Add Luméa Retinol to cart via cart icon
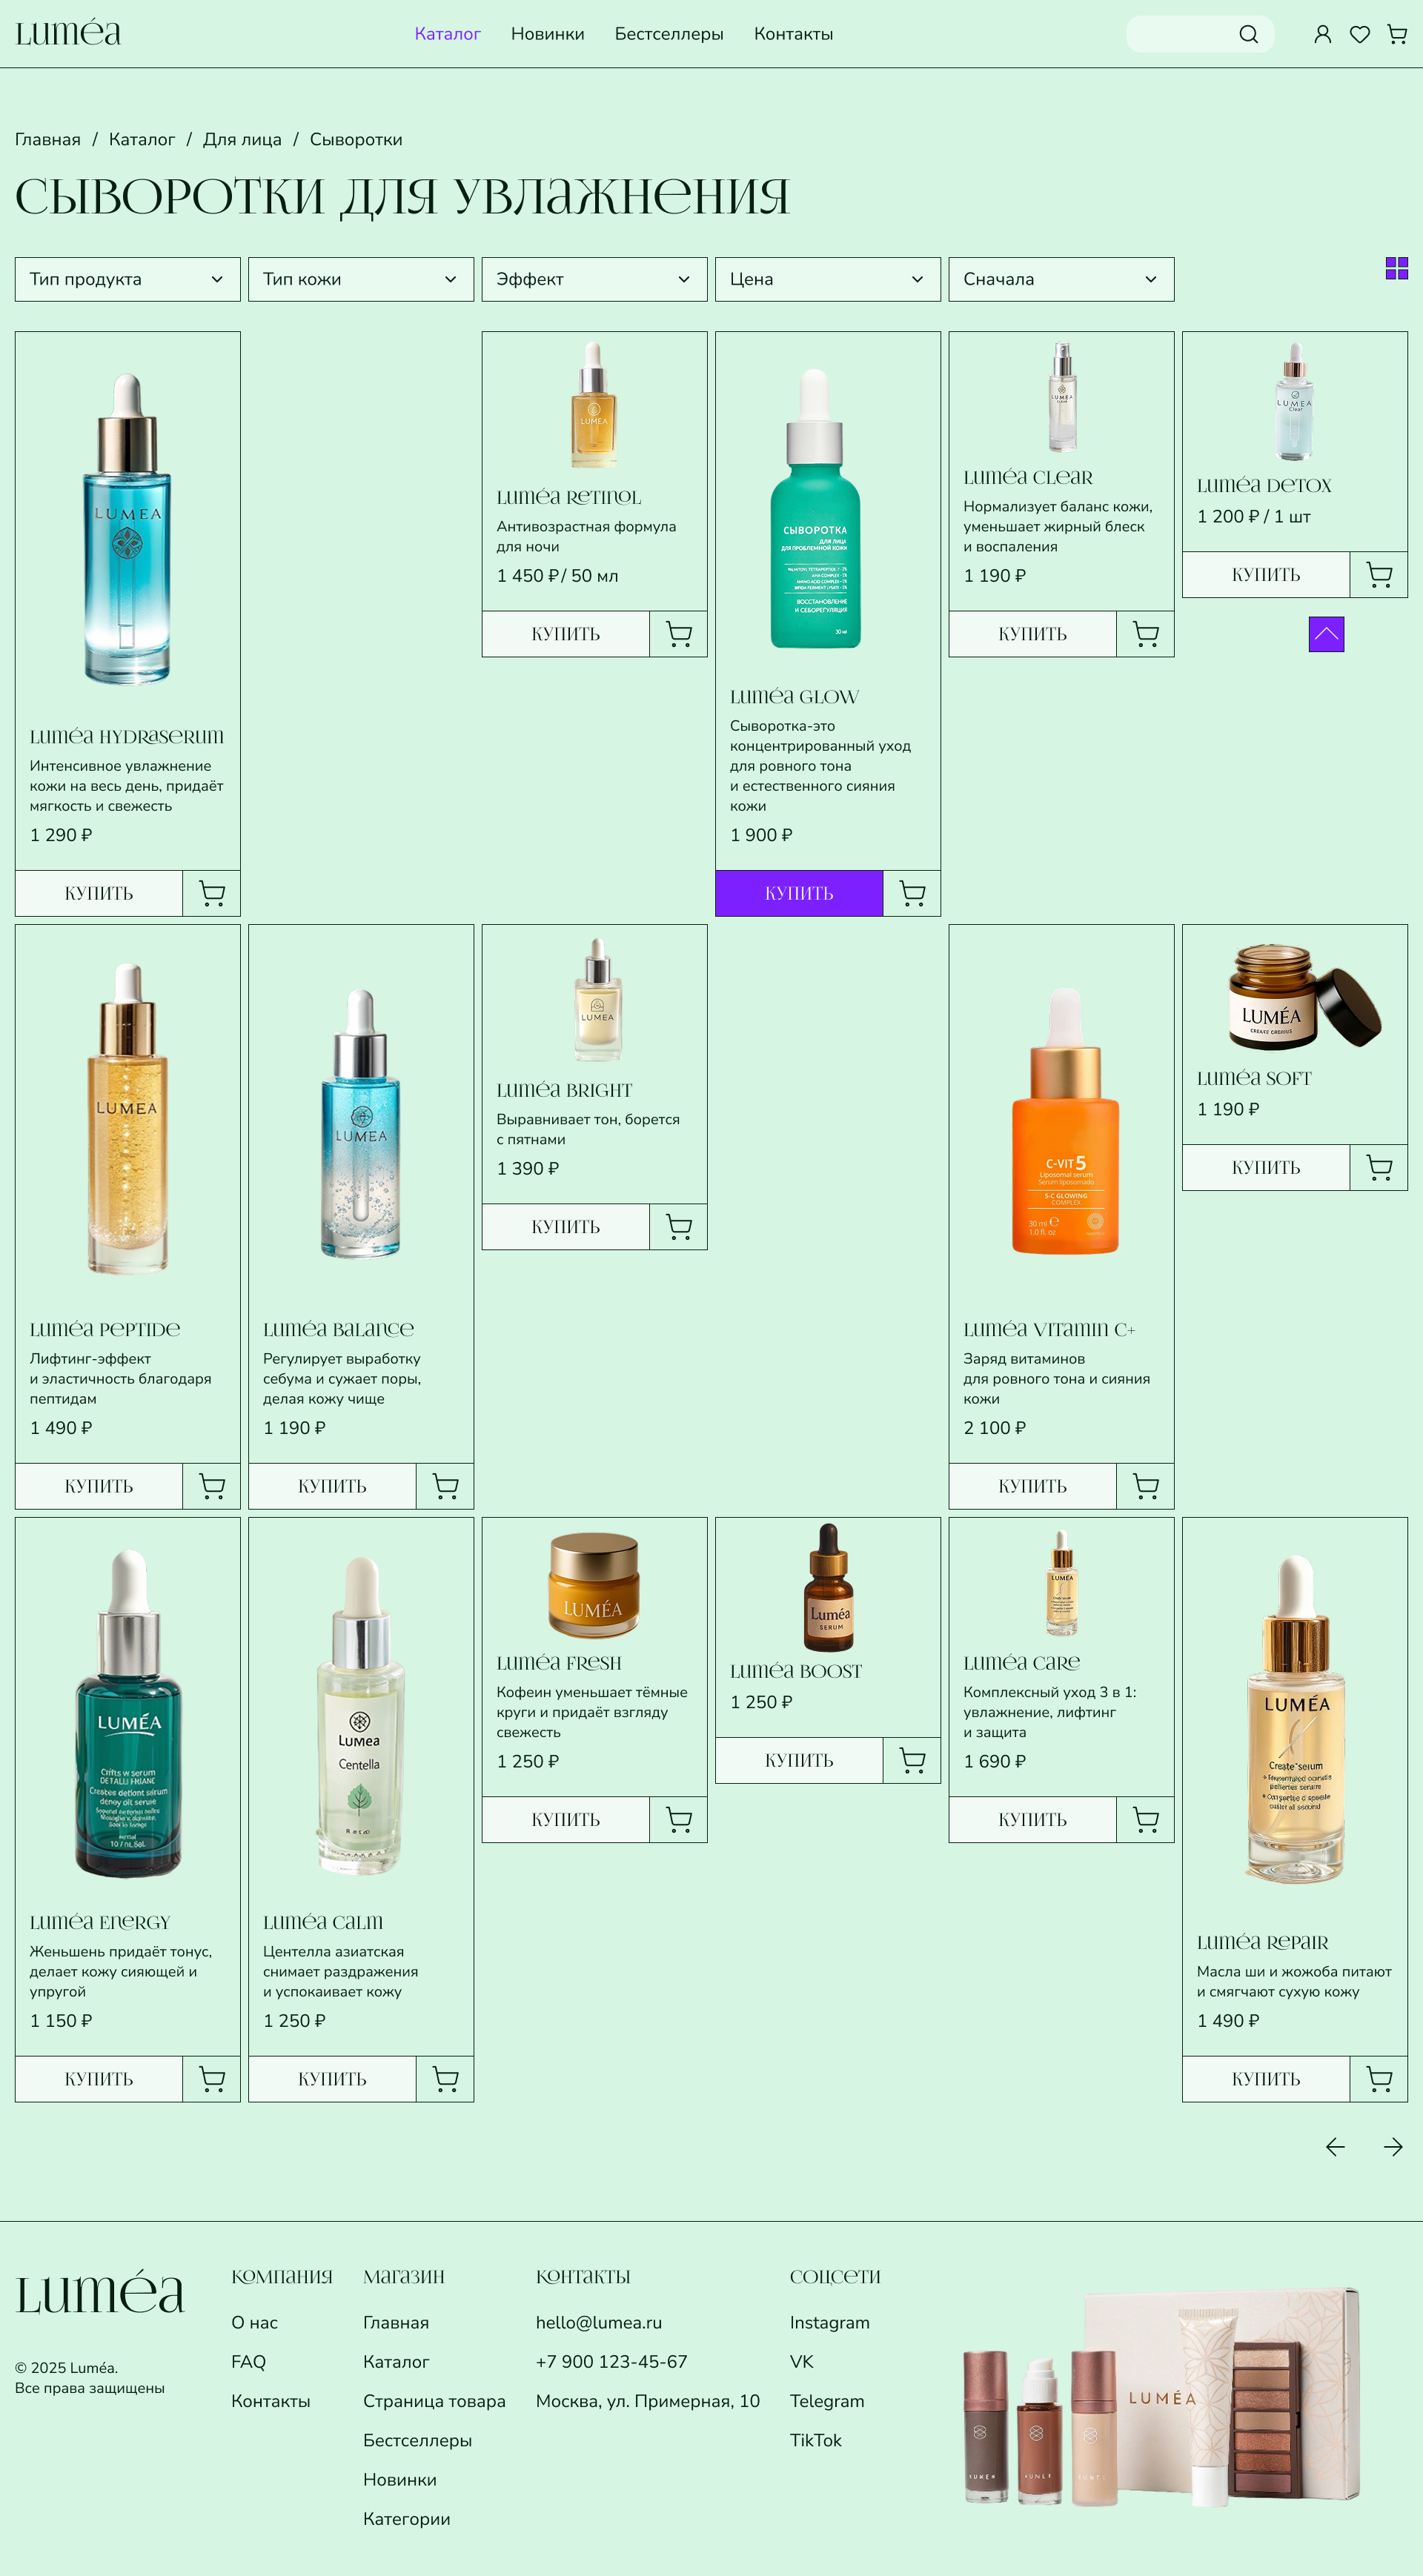Image resolution: width=1423 pixels, height=2576 pixels. 678,634
